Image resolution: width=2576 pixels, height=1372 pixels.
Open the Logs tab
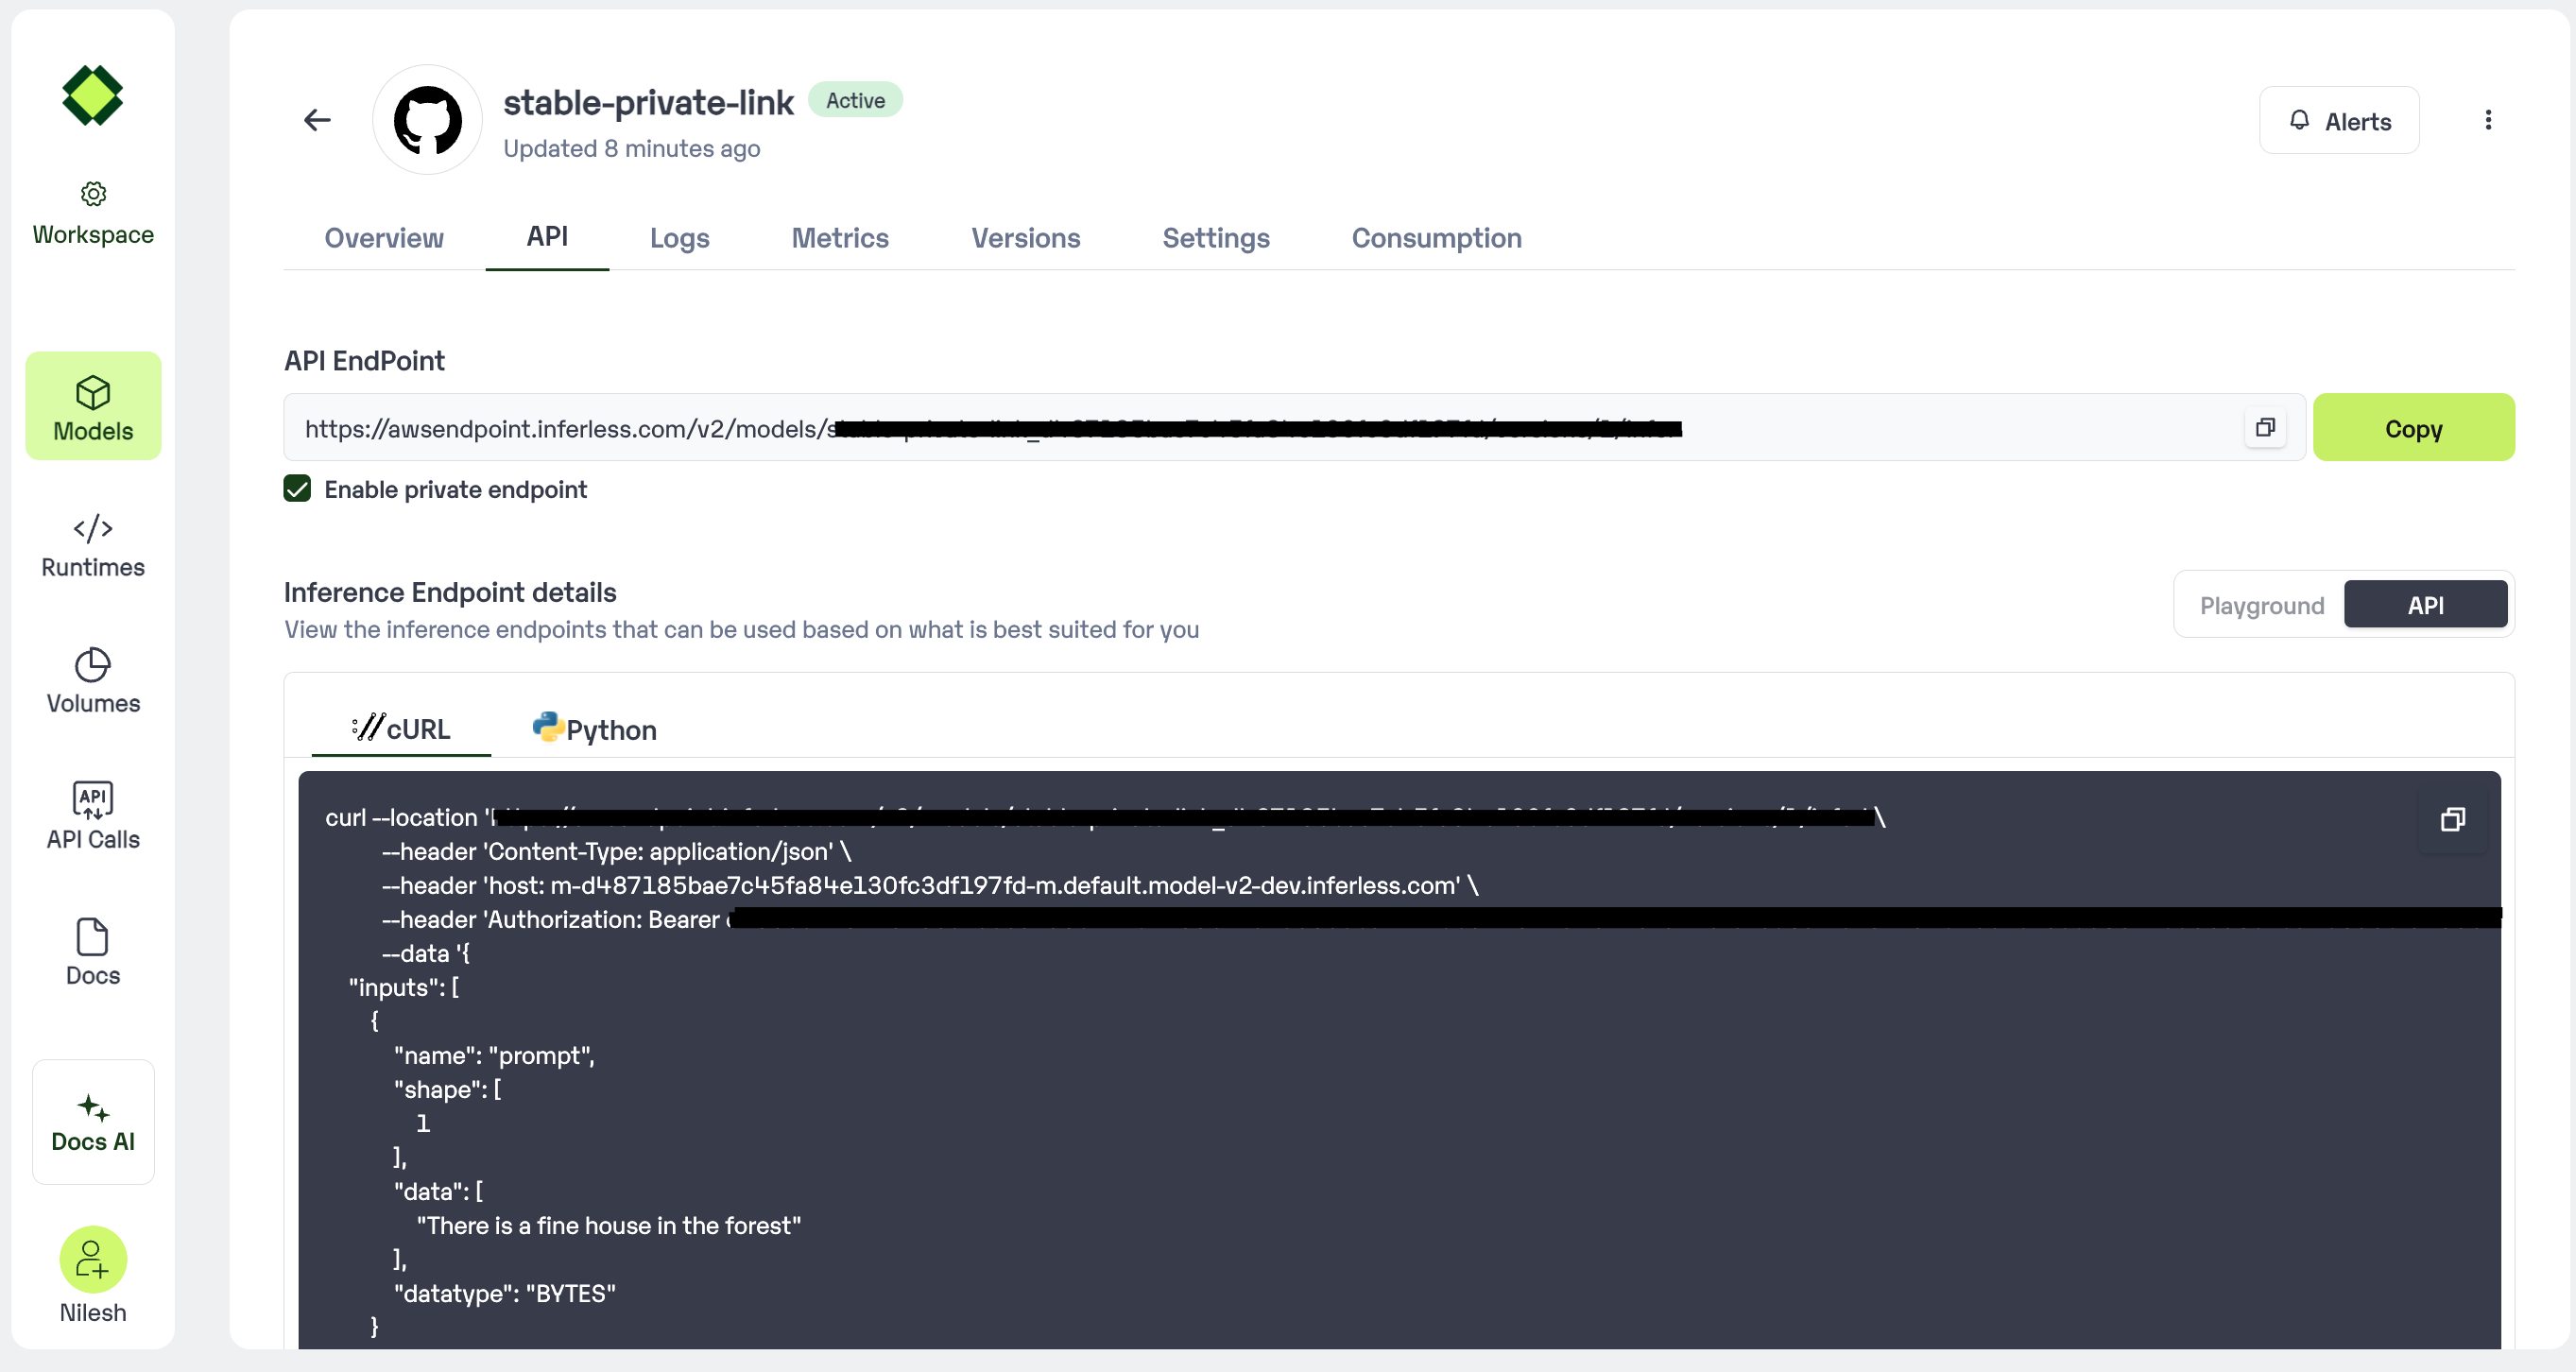click(x=679, y=238)
